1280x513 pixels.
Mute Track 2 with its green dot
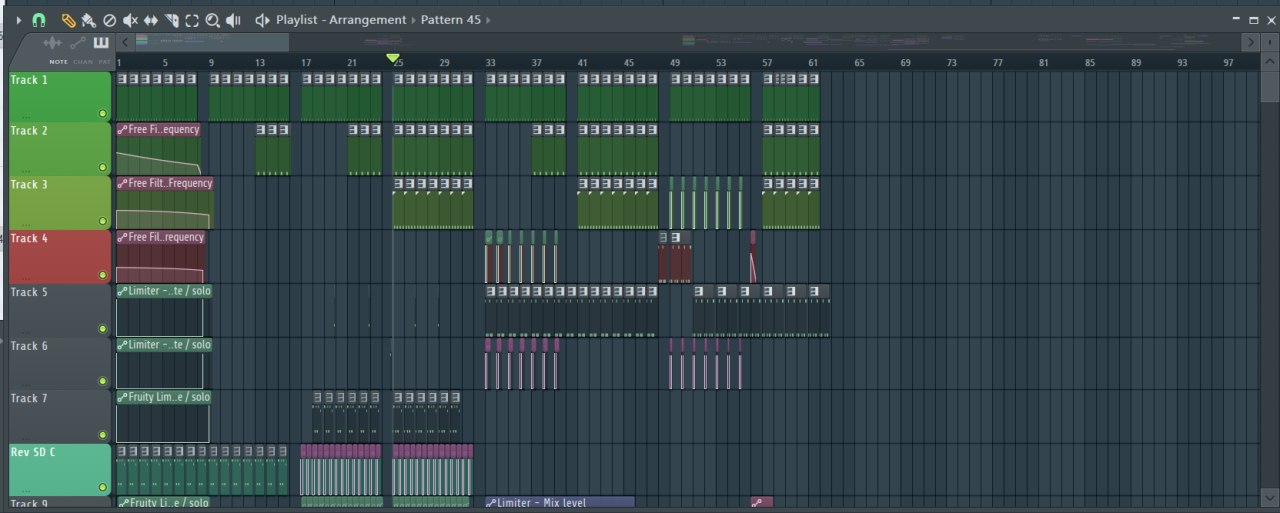[x=102, y=167]
